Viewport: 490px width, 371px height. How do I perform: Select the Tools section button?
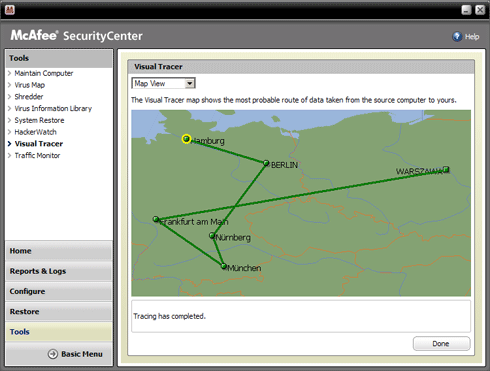(x=59, y=332)
